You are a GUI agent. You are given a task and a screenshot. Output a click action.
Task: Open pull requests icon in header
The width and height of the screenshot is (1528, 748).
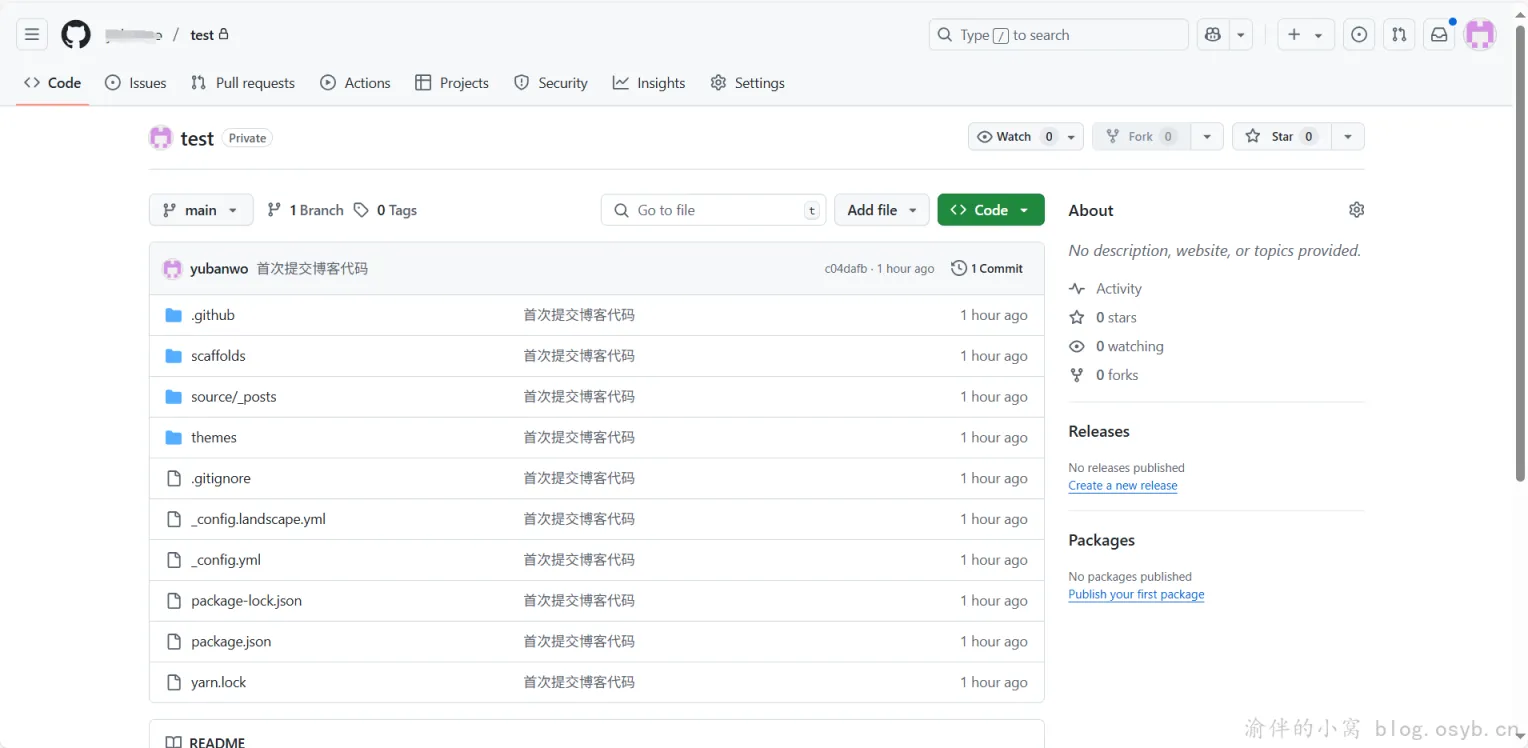(1398, 35)
